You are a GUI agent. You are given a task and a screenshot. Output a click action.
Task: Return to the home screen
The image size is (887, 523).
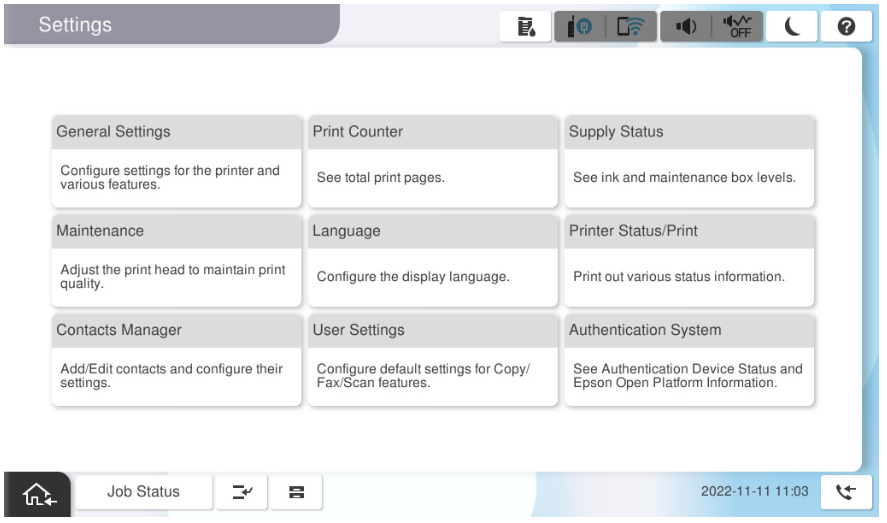click(36, 492)
